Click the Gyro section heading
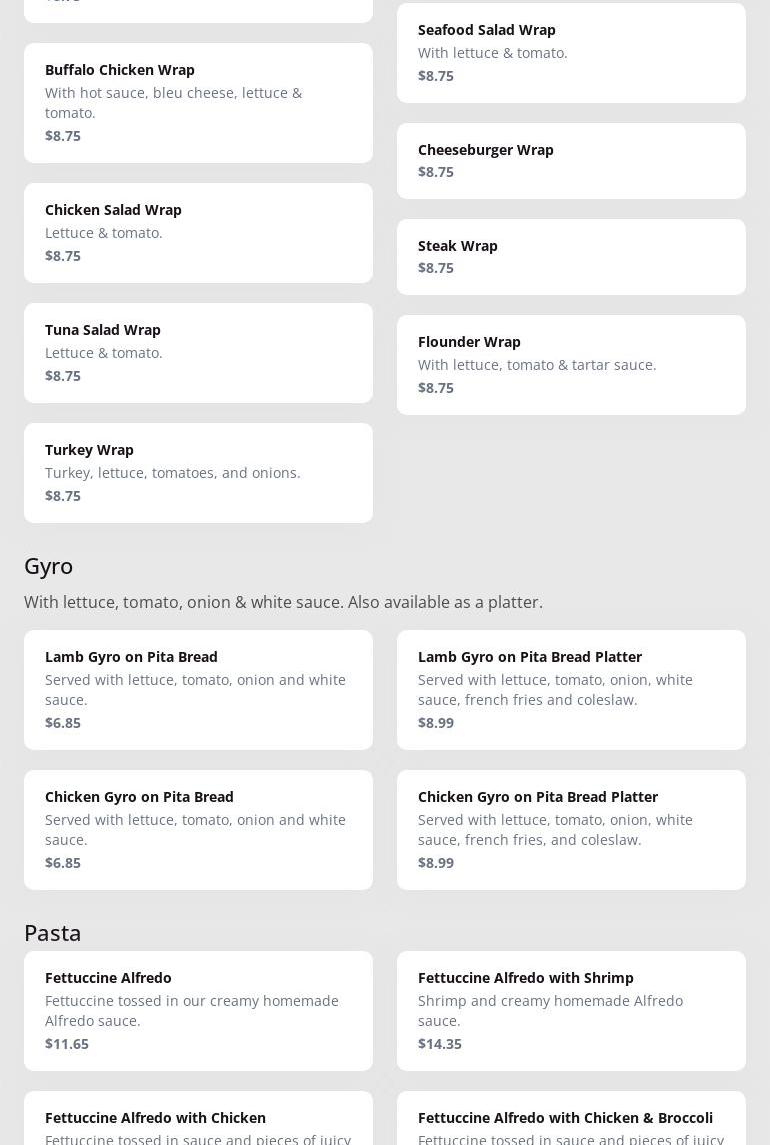 coord(49,566)
